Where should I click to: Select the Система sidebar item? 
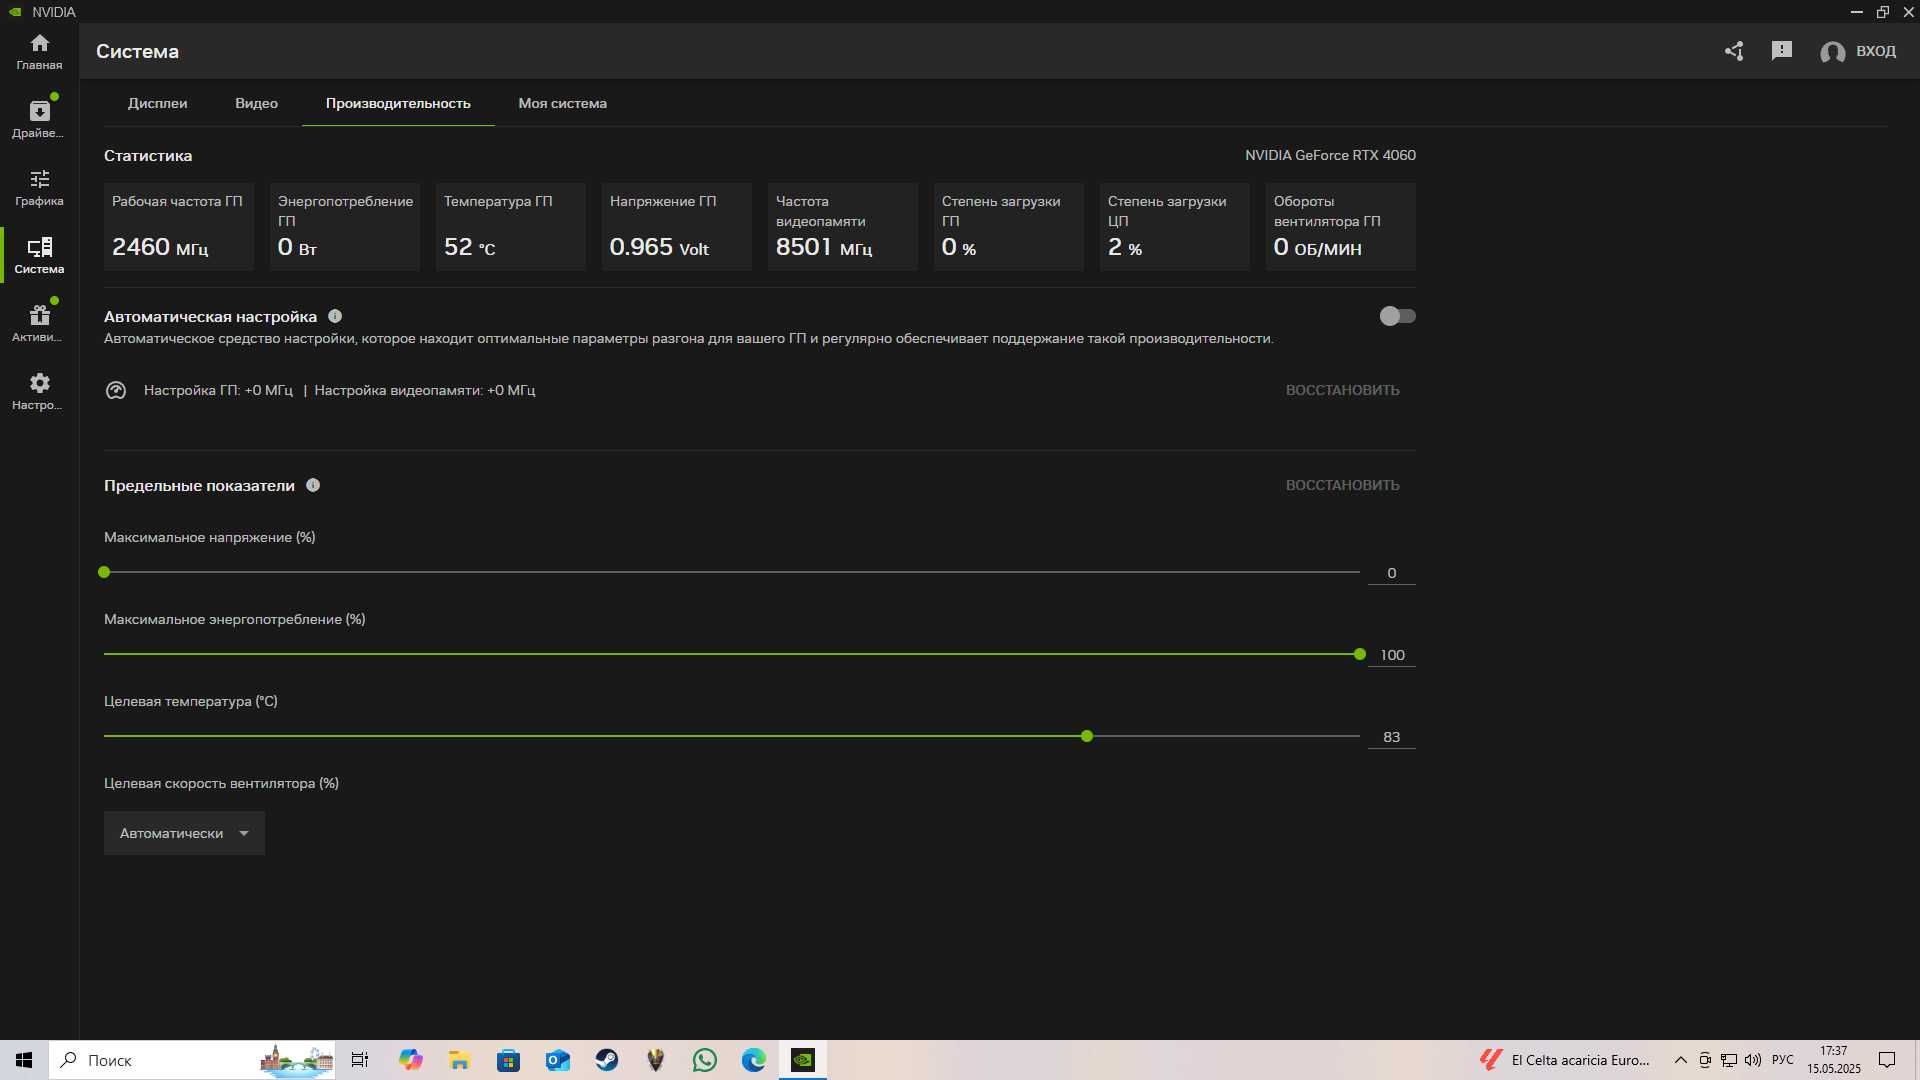coord(39,255)
